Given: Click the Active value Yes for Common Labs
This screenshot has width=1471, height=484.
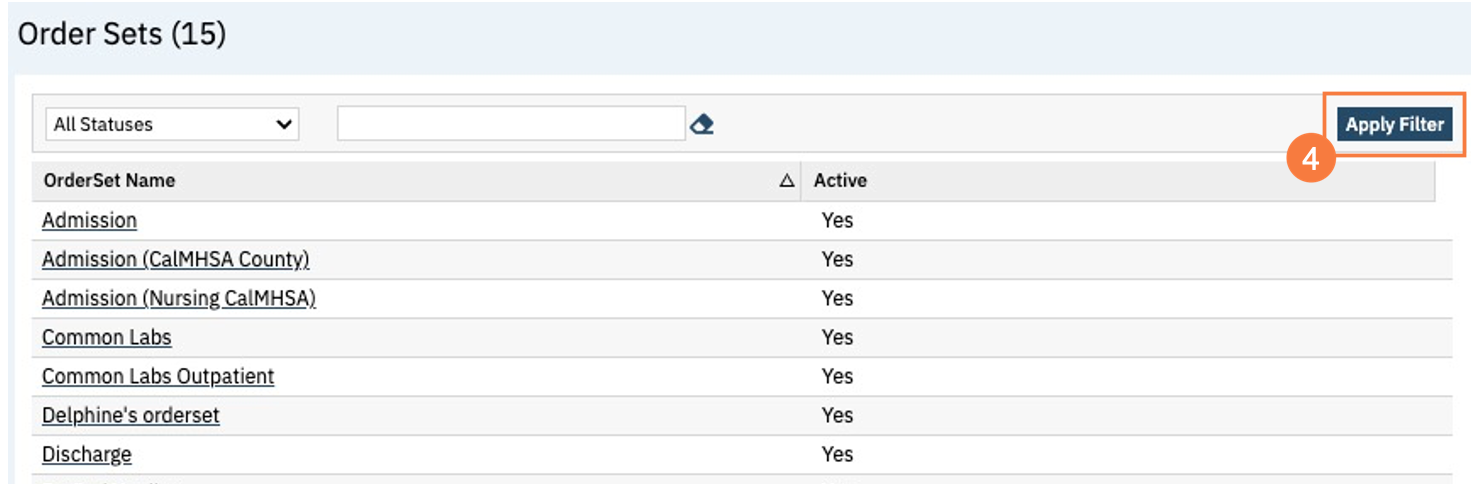Looking at the screenshot, I should (837, 337).
